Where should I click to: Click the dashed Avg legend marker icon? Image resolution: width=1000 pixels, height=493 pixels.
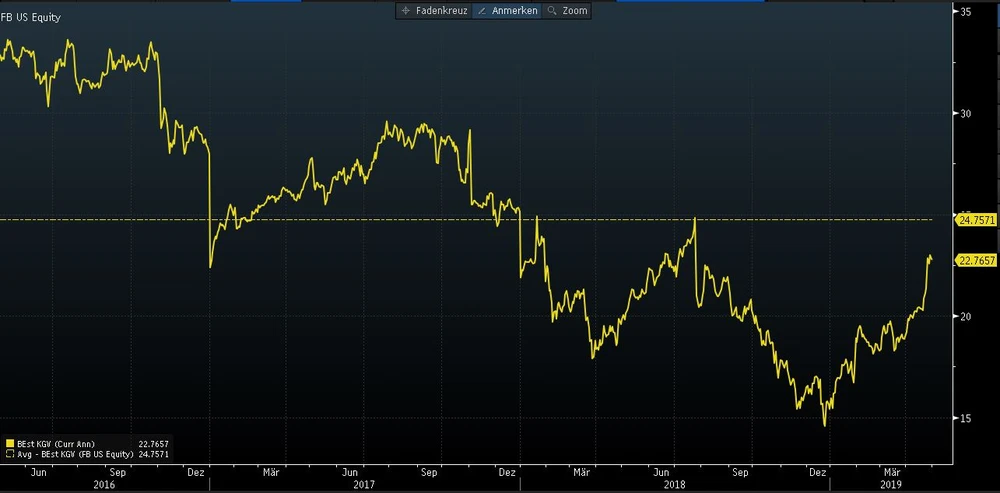point(9,452)
